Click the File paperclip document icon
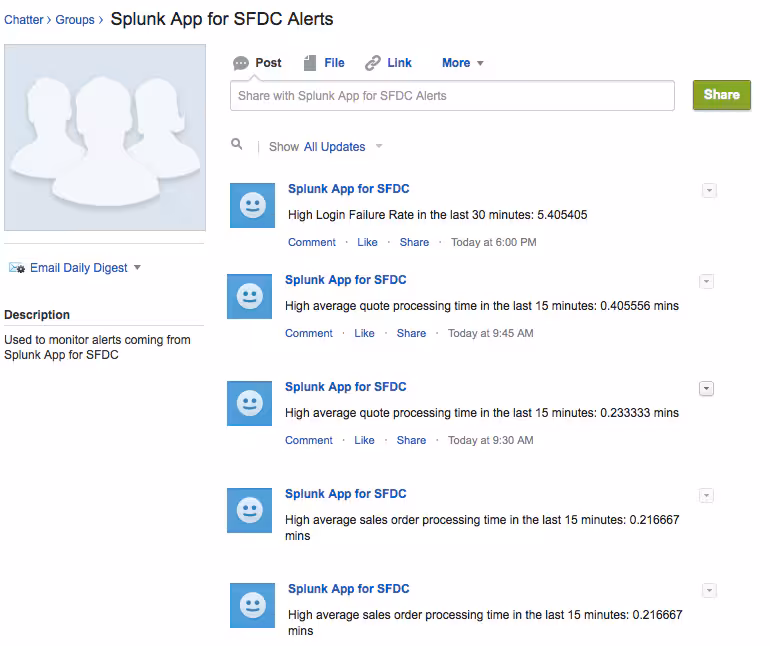This screenshot has height=646, width=770. (x=310, y=63)
